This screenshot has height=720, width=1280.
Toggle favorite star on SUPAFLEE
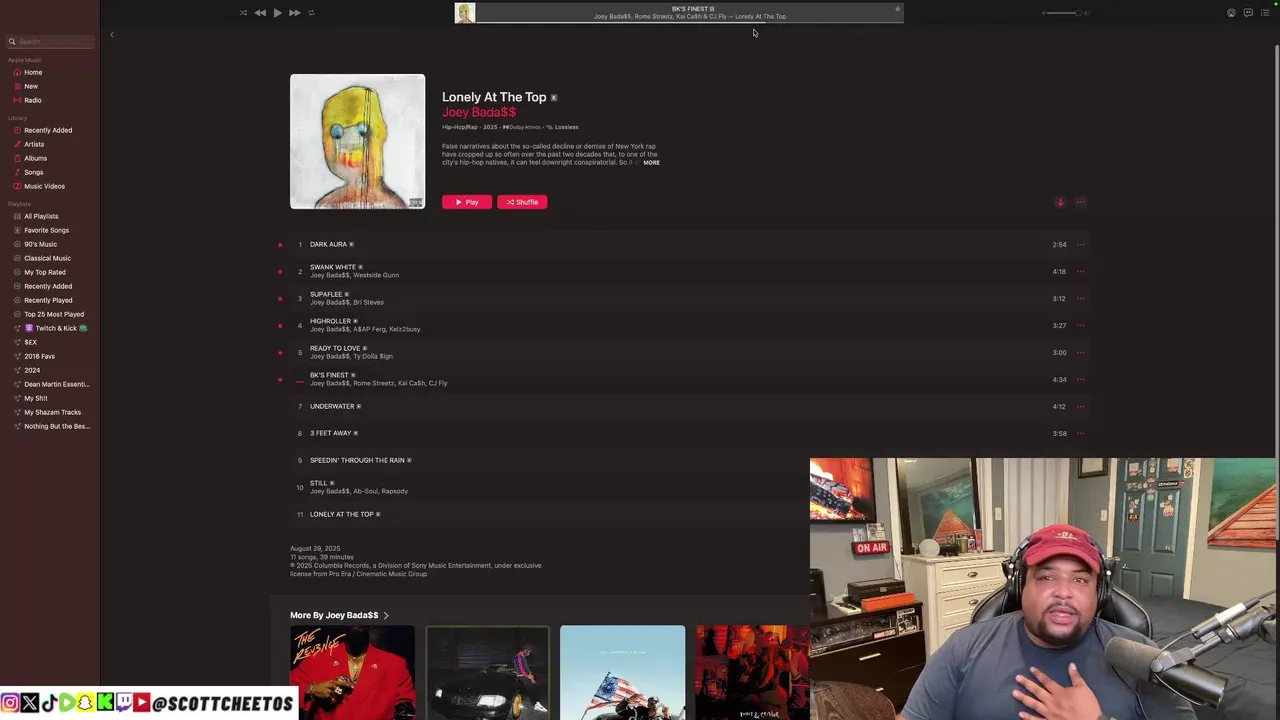point(280,298)
